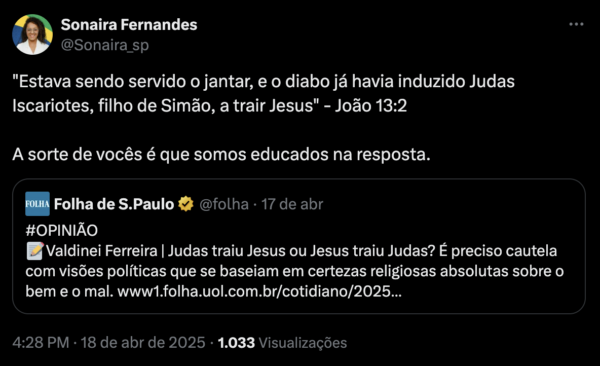The height and width of the screenshot is (366, 600).
Task: Click the 'bem e o mal' text line
Action: coord(214,292)
